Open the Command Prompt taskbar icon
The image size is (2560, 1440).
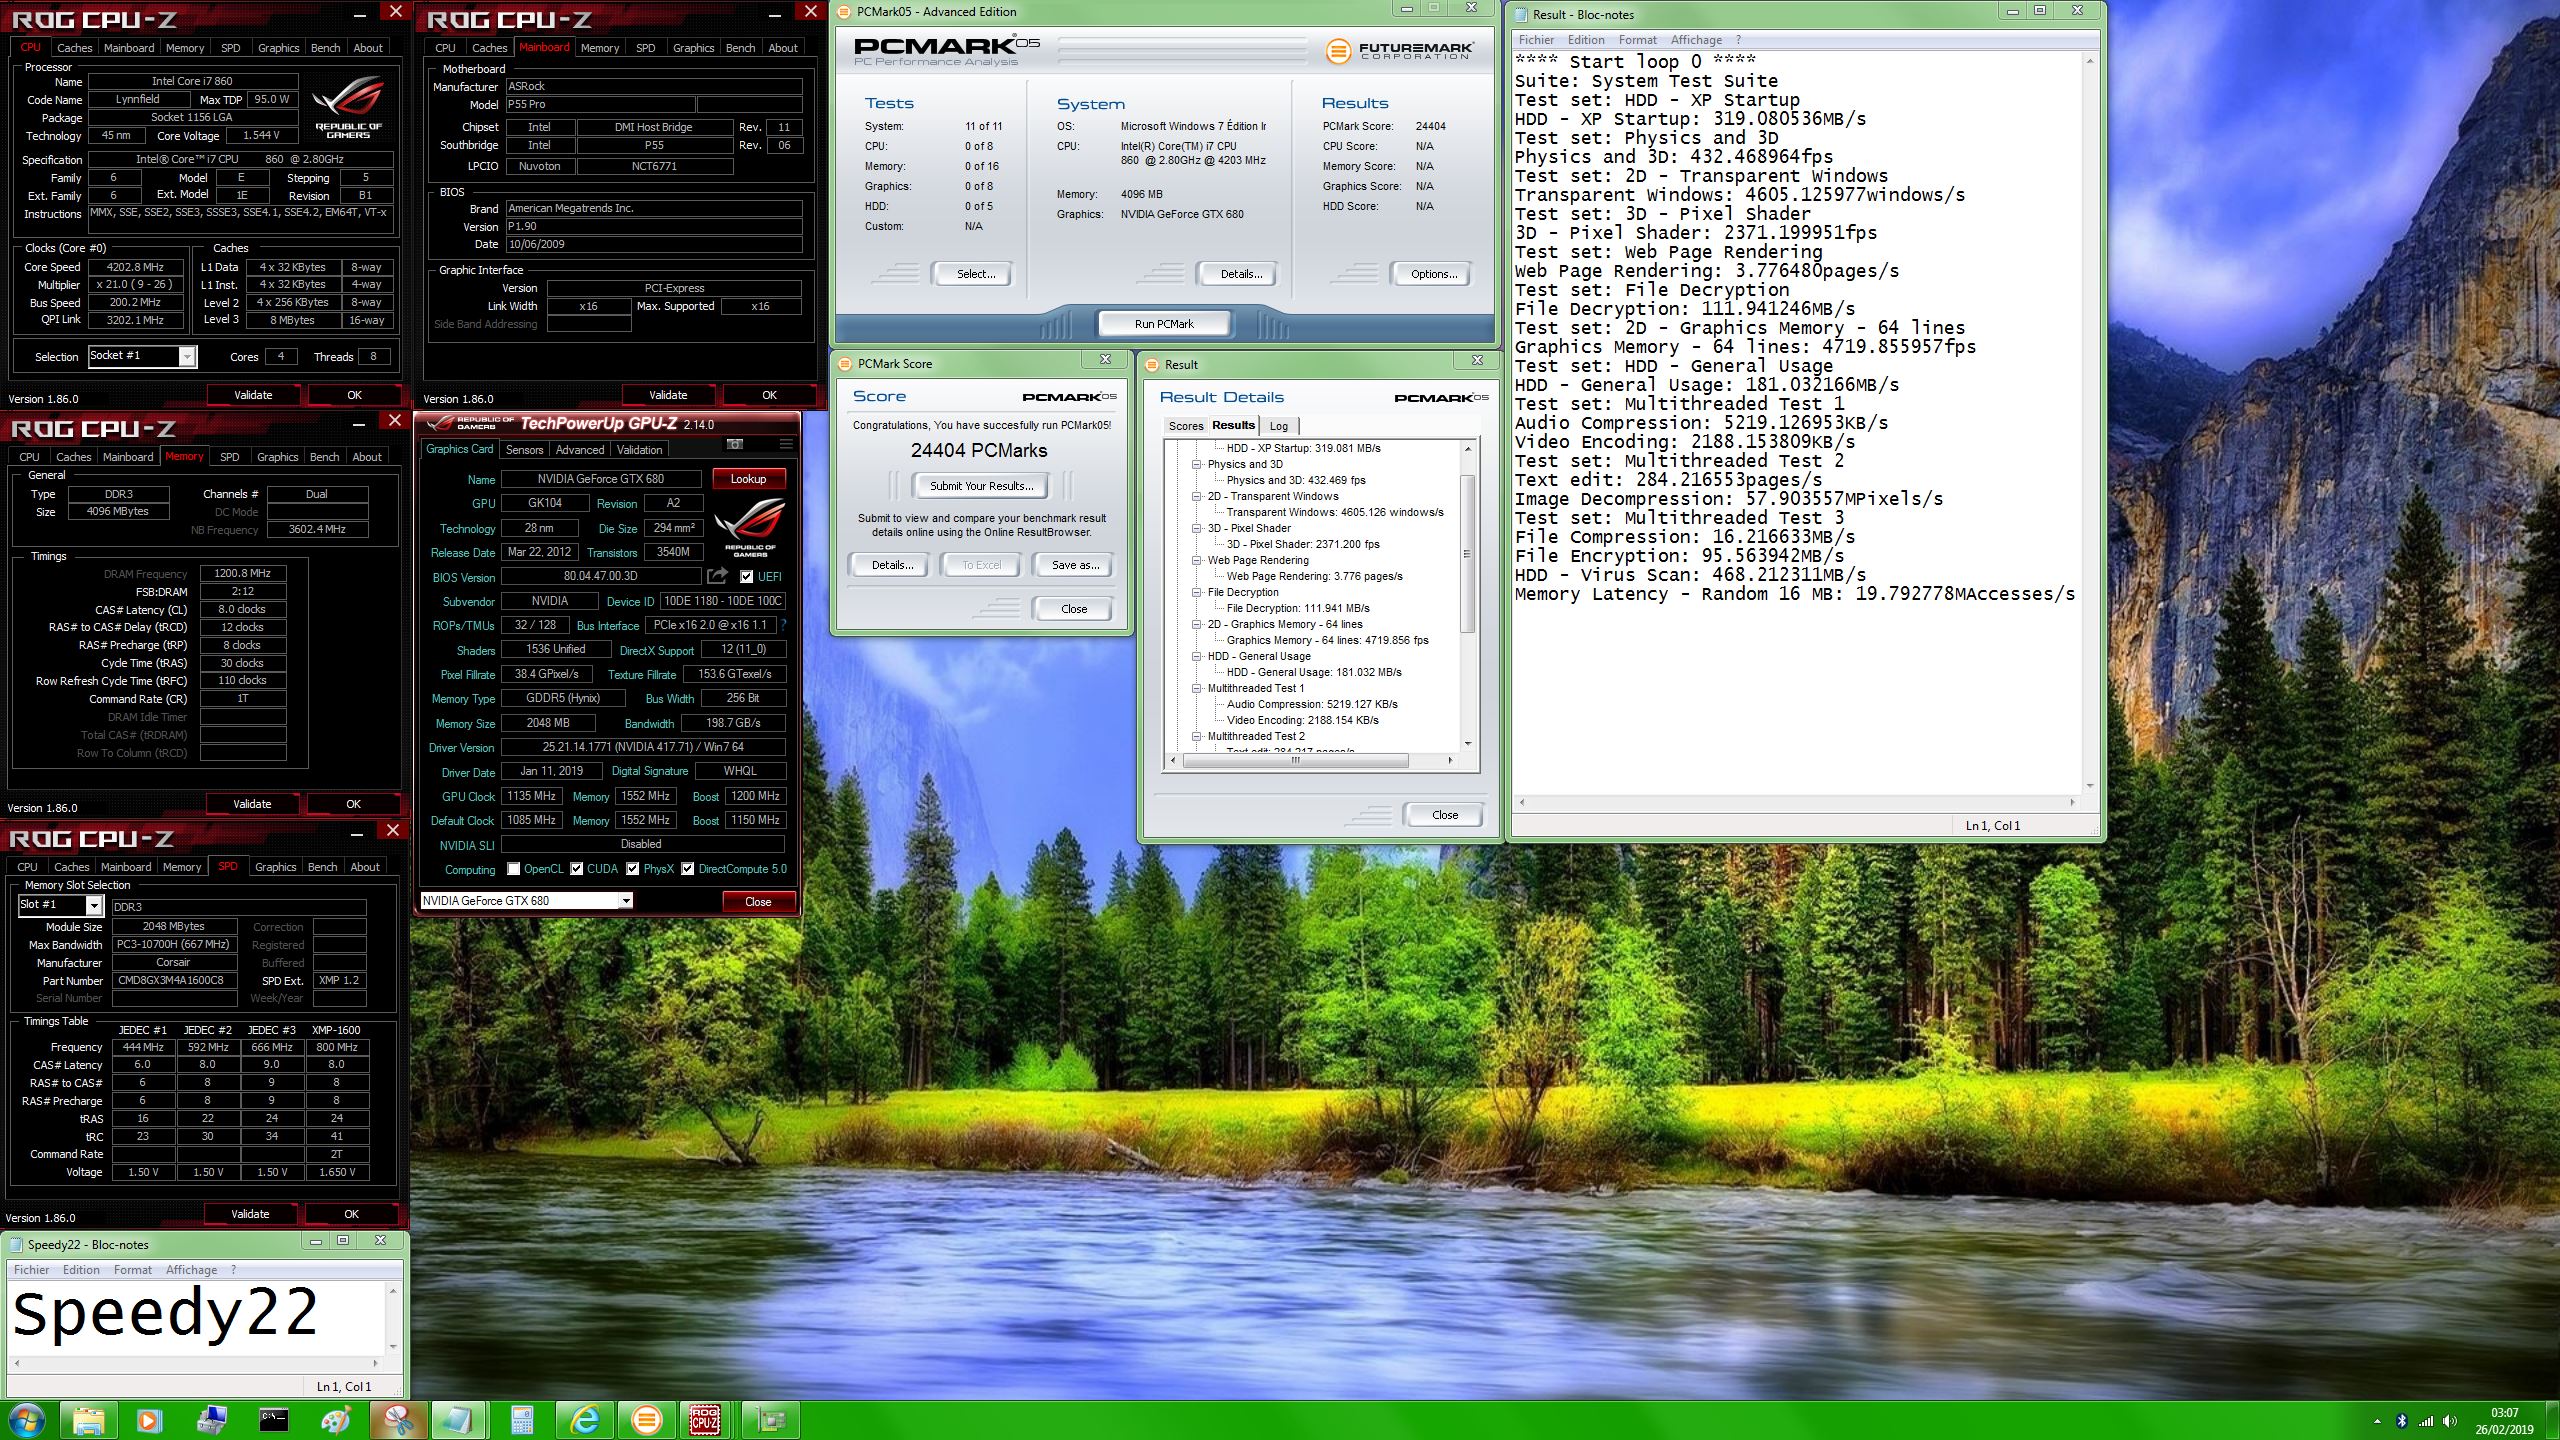273,1420
